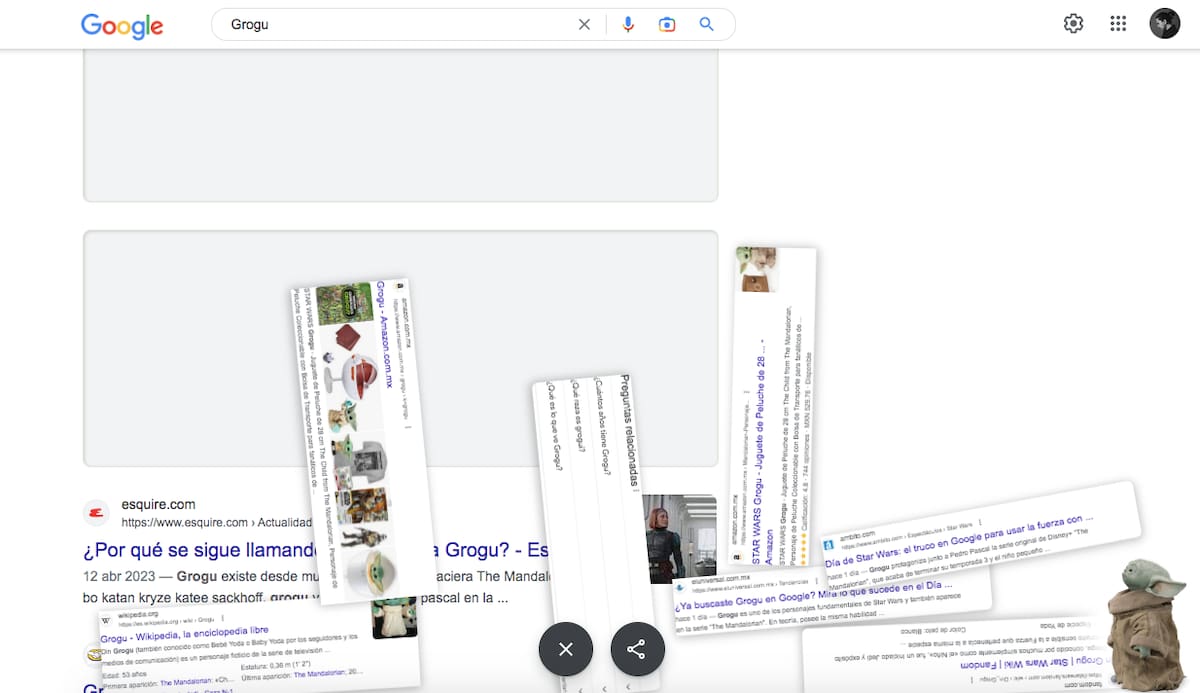This screenshot has height=693, width=1200.
Task: Open the esquire result '¿Por qué se sigue llamando'
Action: pyautogui.click(x=314, y=550)
